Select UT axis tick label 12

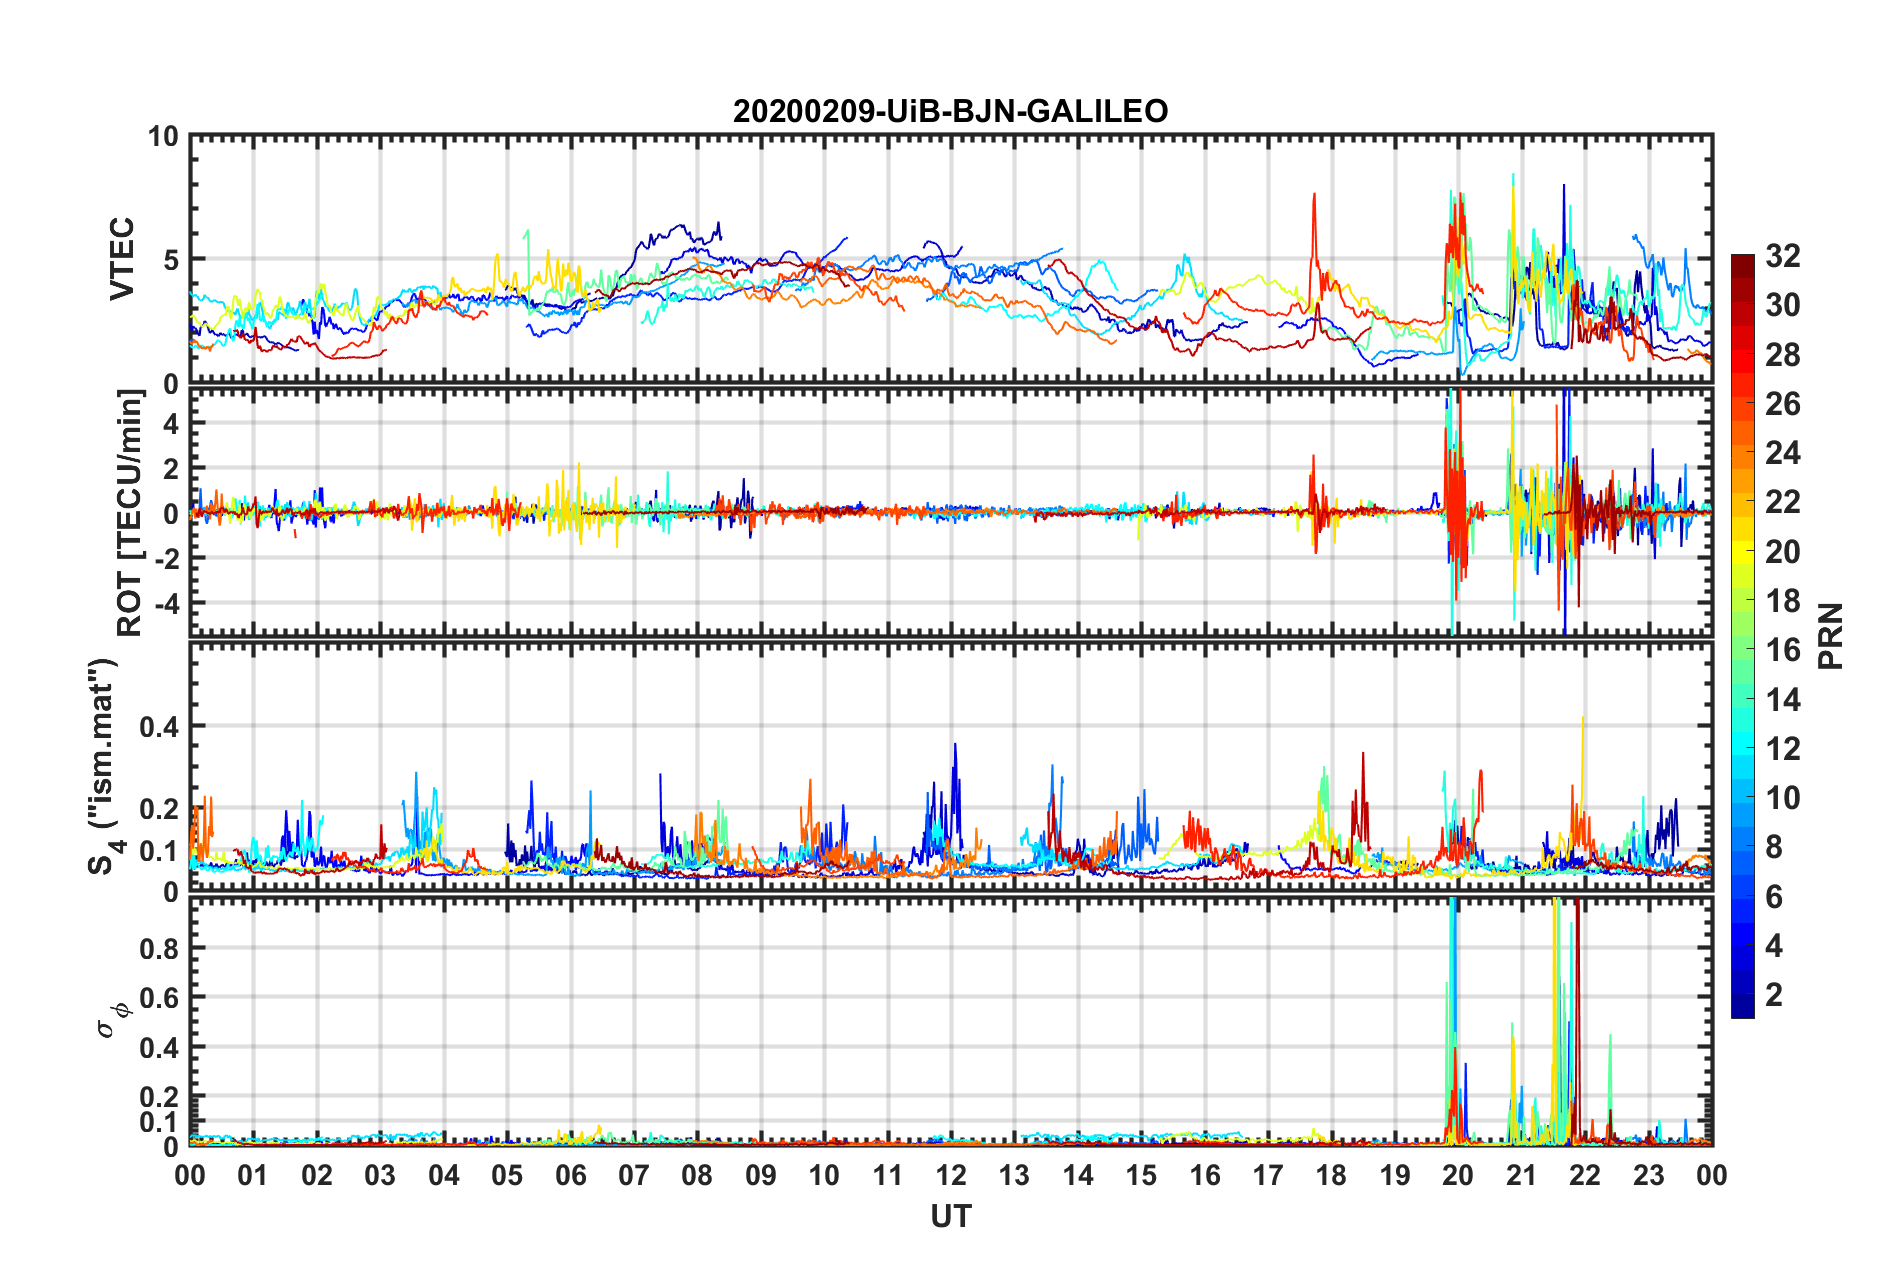[951, 1175]
